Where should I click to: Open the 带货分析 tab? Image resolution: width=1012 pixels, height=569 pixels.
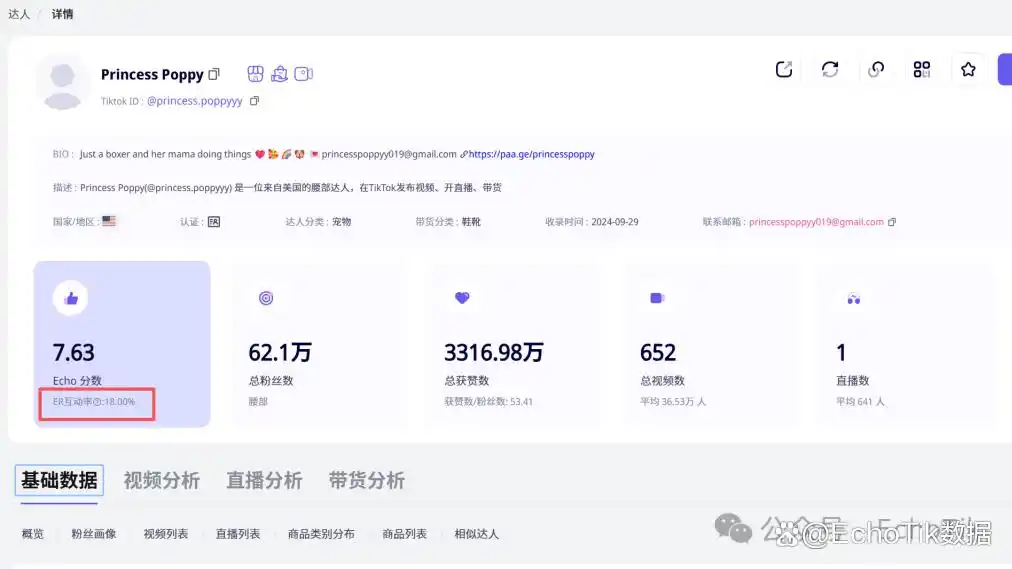click(366, 481)
